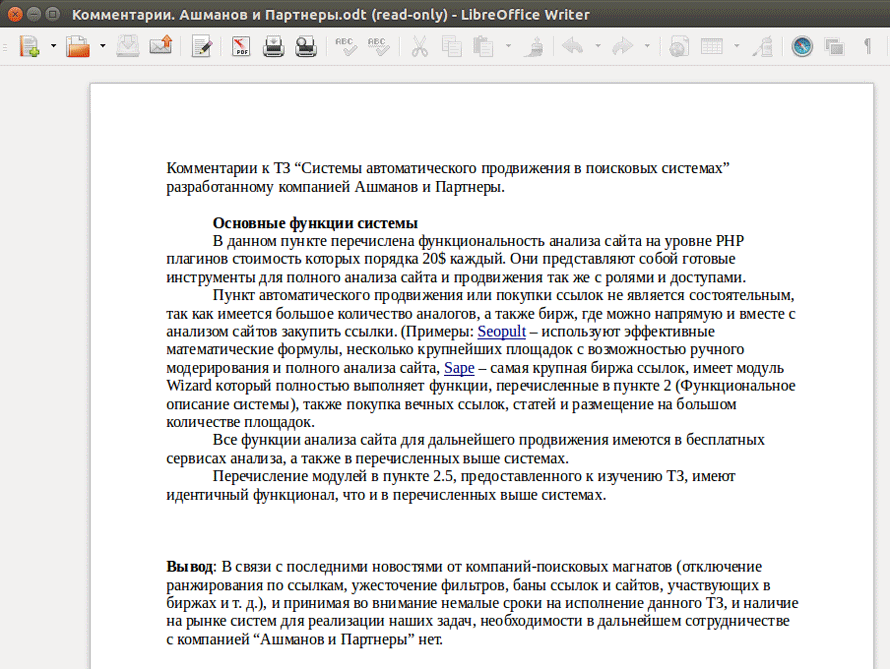Click the text "Перечисление модулей в пункте 2.5"
The height and width of the screenshot is (669, 890).
334,476
